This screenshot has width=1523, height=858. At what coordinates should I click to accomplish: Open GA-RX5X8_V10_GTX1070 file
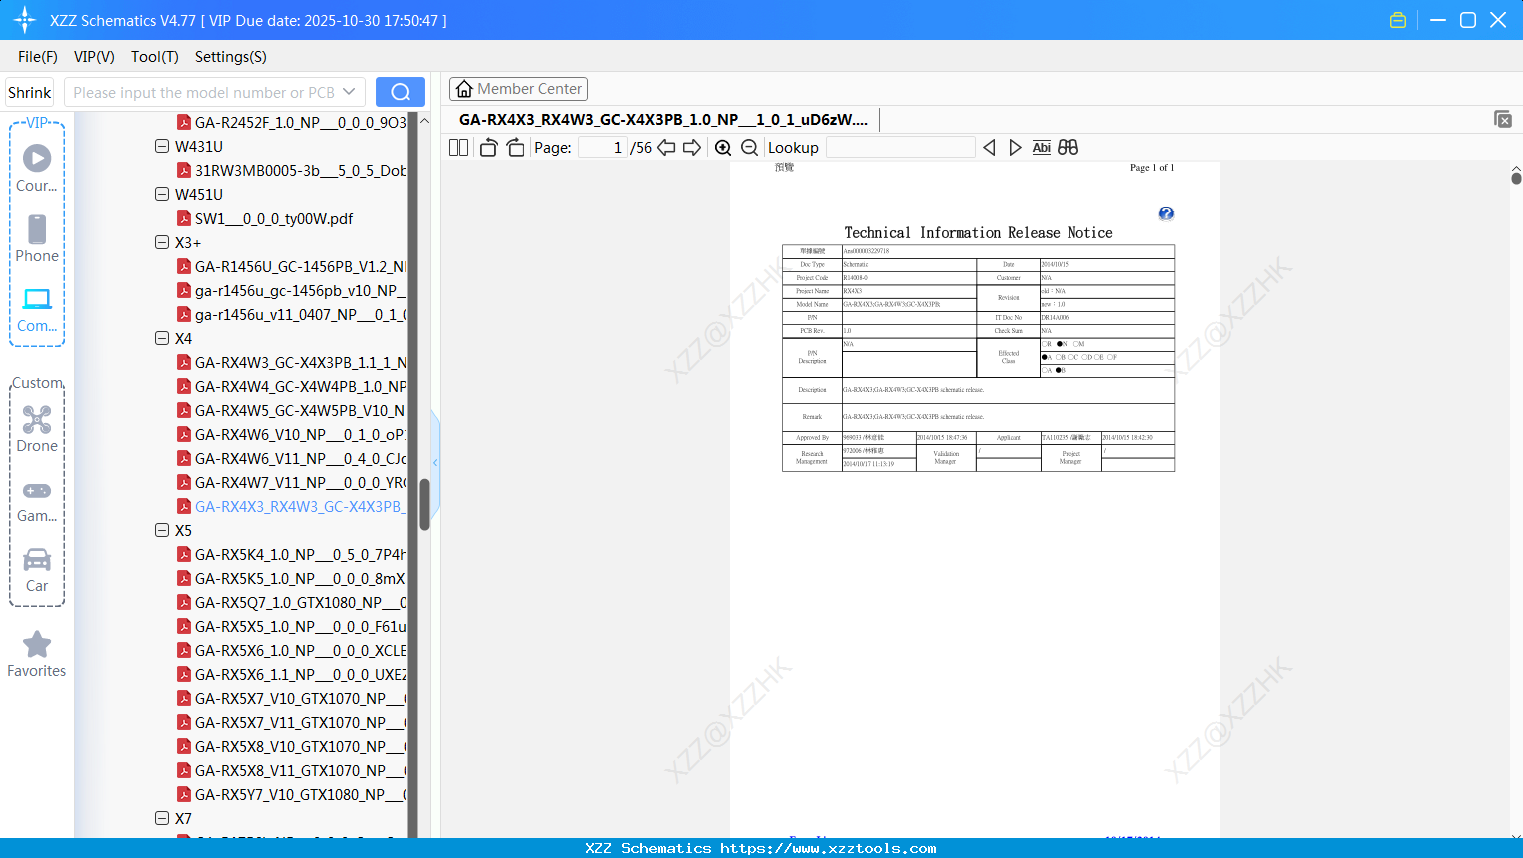point(301,746)
